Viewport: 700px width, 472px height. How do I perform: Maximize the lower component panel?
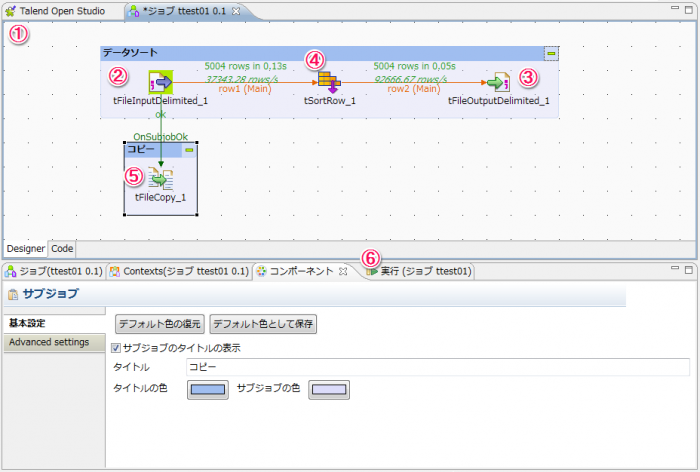pyautogui.click(x=689, y=270)
